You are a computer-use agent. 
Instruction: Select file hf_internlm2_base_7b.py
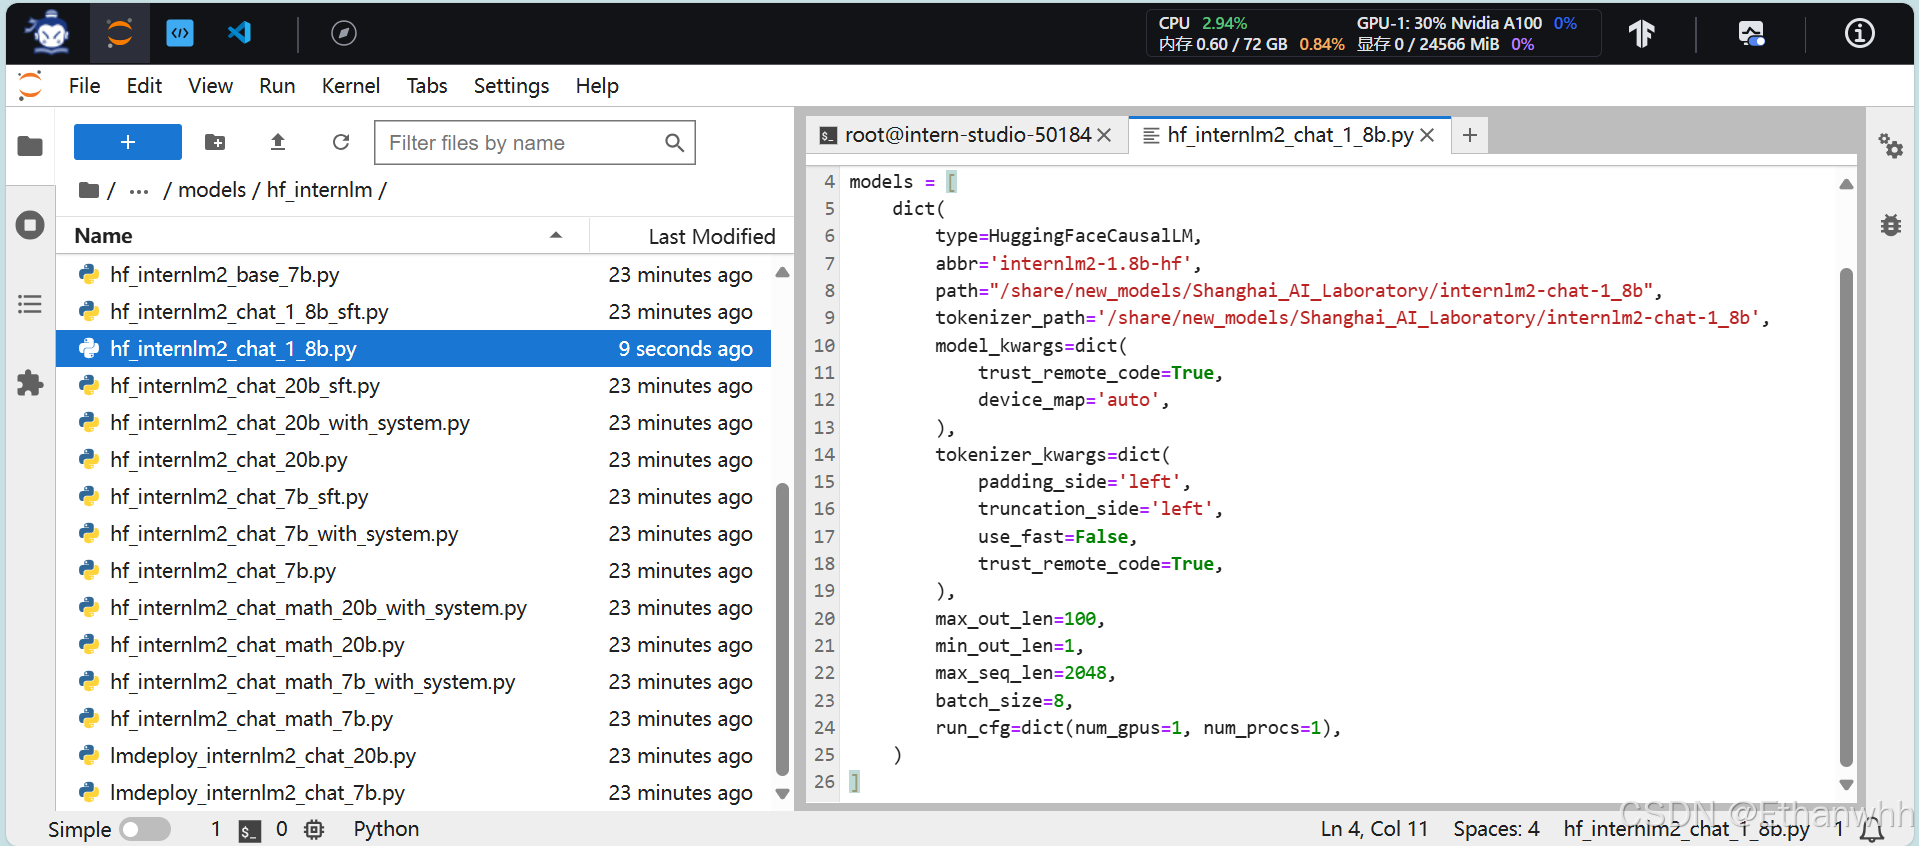coord(414,275)
